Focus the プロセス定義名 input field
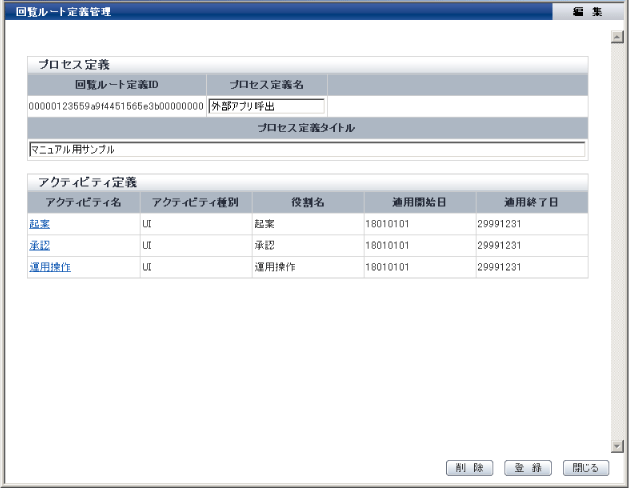The height and width of the screenshot is (488, 629). point(267,106)
